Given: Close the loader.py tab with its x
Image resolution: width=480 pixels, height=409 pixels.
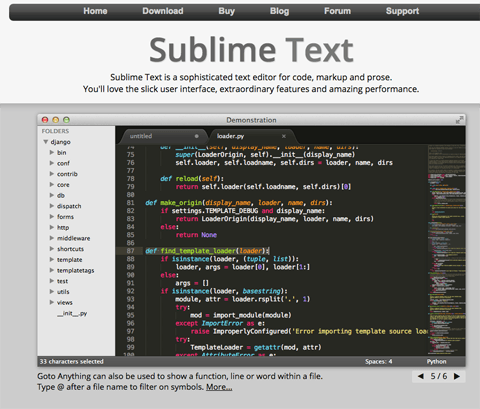Looking at the screenshot, I should pyautogui.click(x=284, y=136).
